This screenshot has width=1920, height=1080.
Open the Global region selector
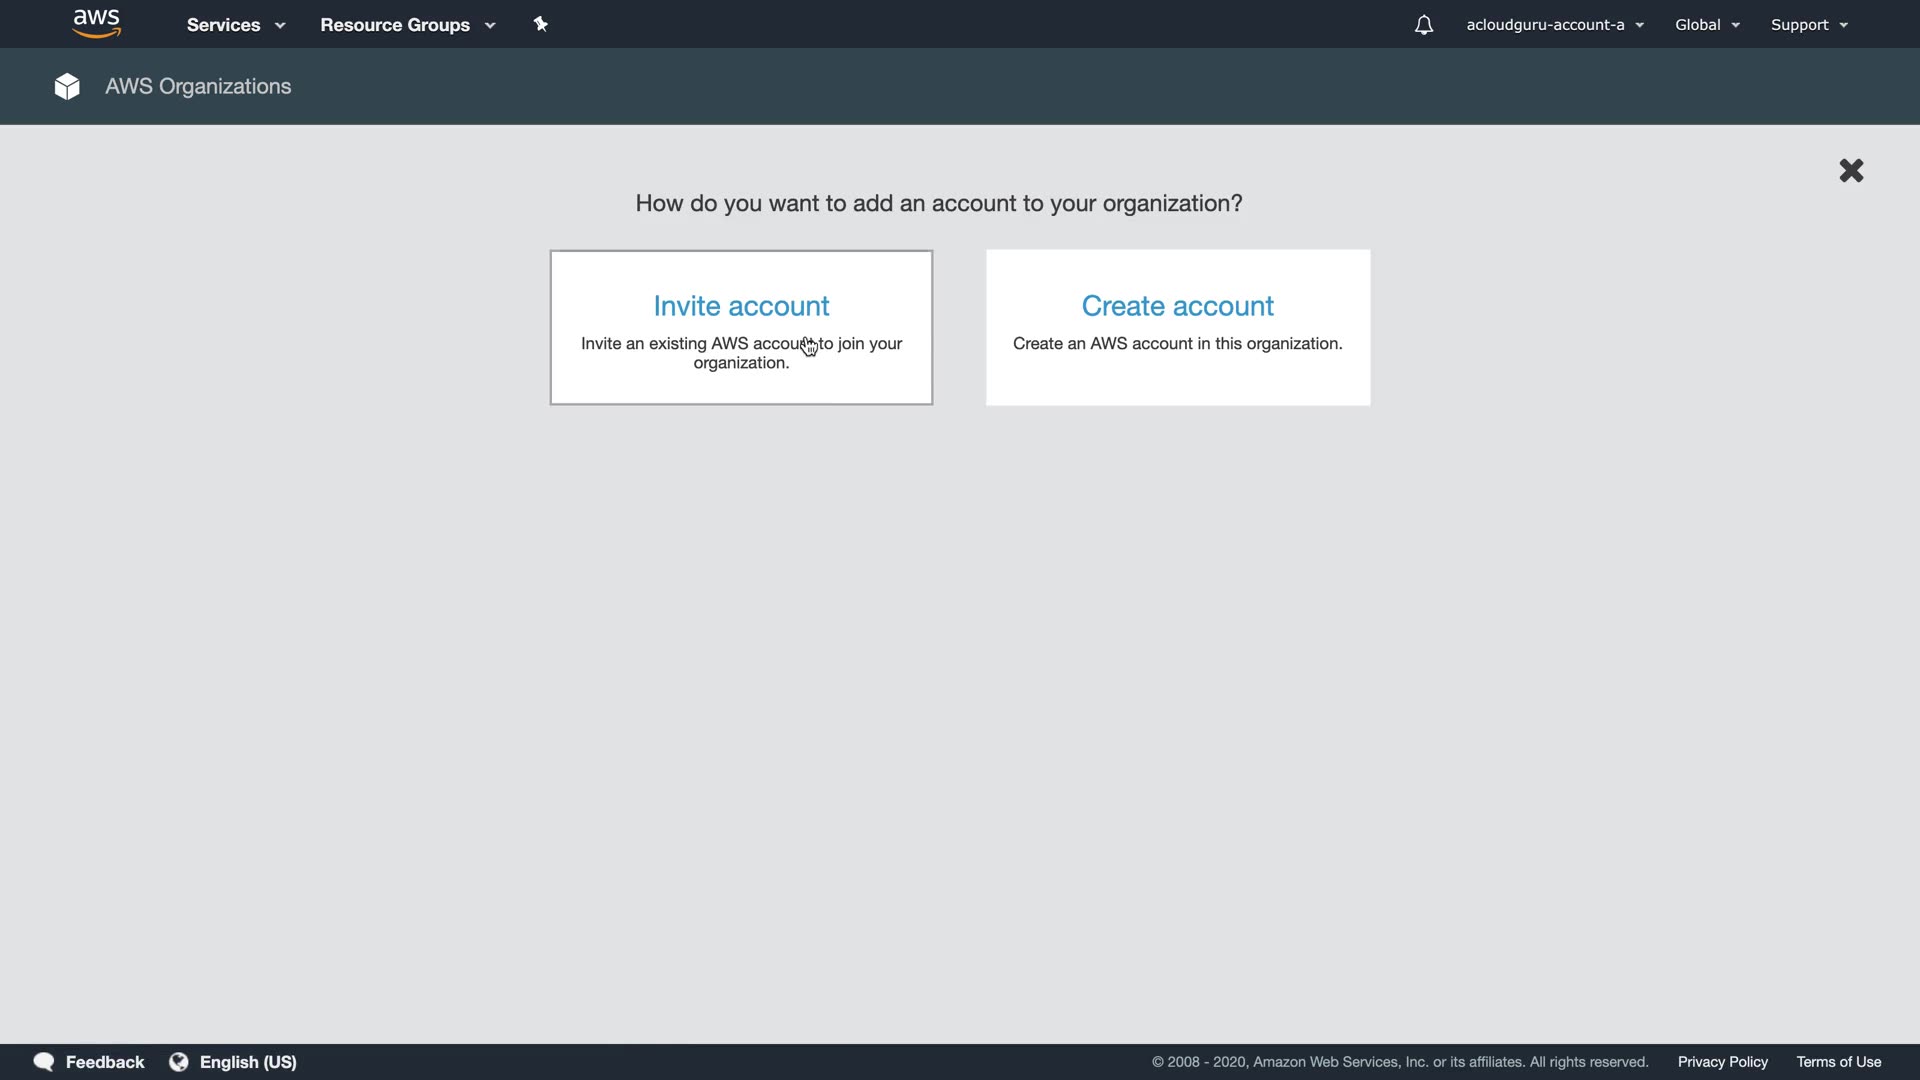(1707, 25)
